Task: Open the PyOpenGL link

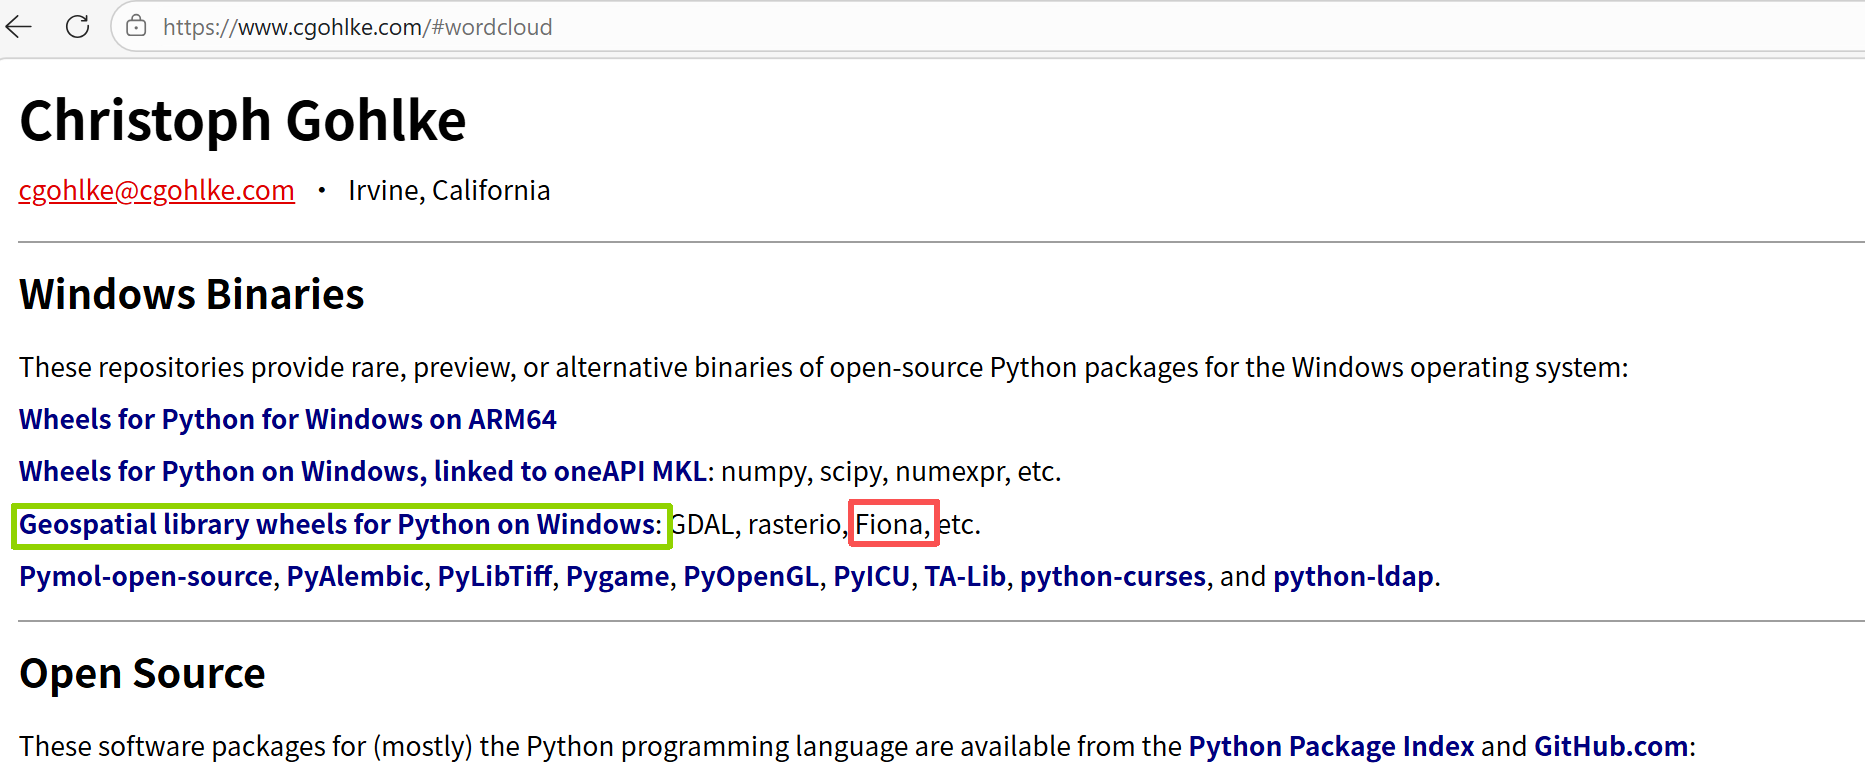Action: 751,576
